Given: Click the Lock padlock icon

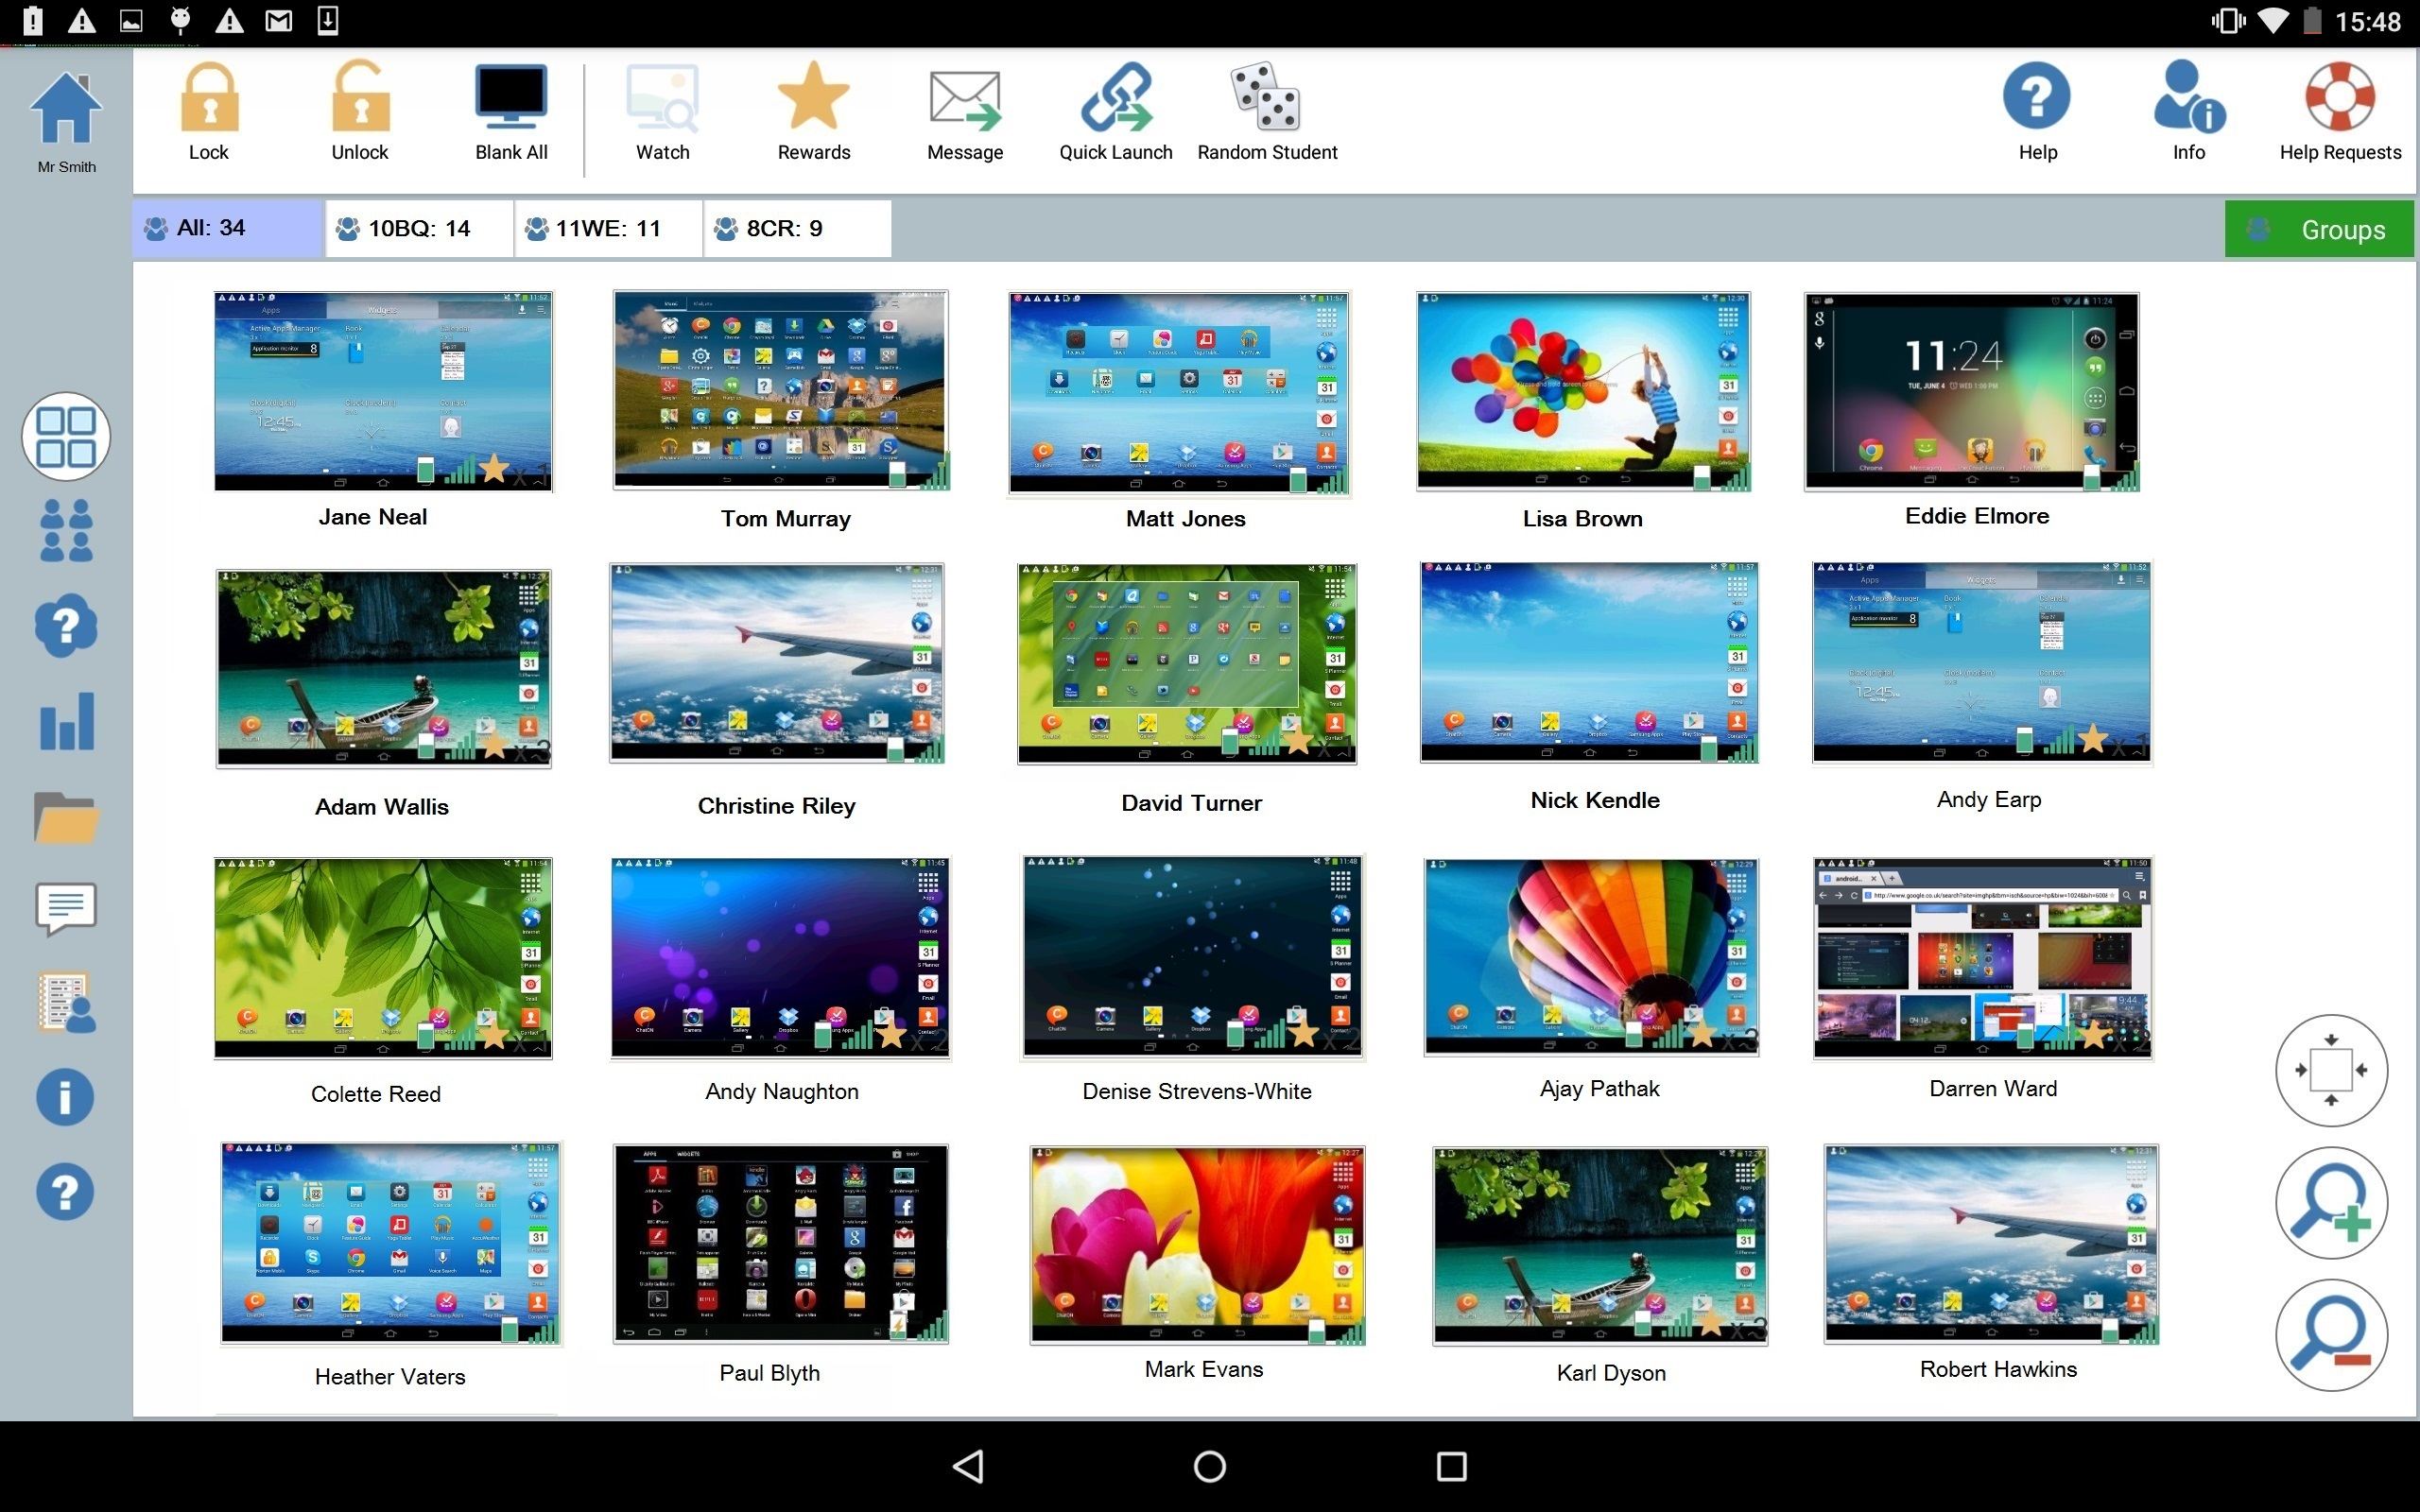Looking at the screenshot, I should click(209, 98).
